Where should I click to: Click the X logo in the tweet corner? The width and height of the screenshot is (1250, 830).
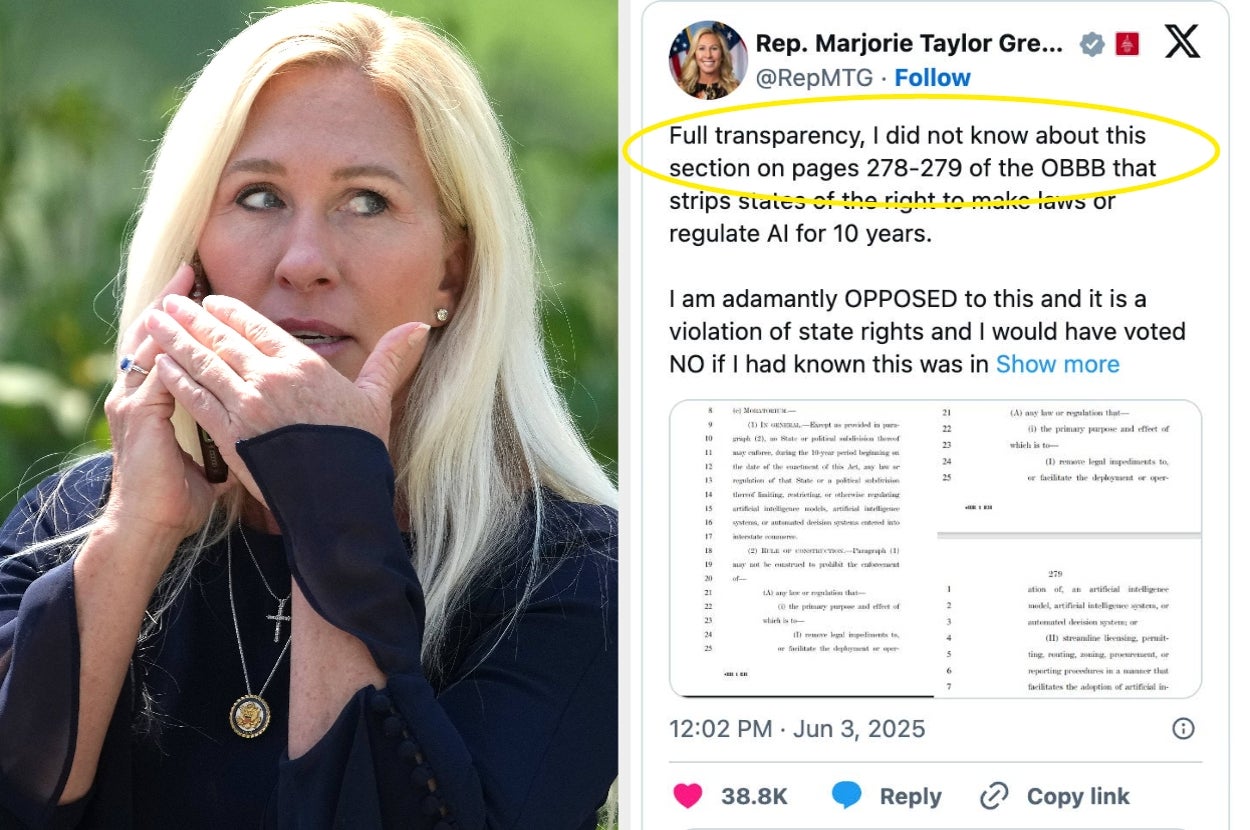(x=1182, y=42)
